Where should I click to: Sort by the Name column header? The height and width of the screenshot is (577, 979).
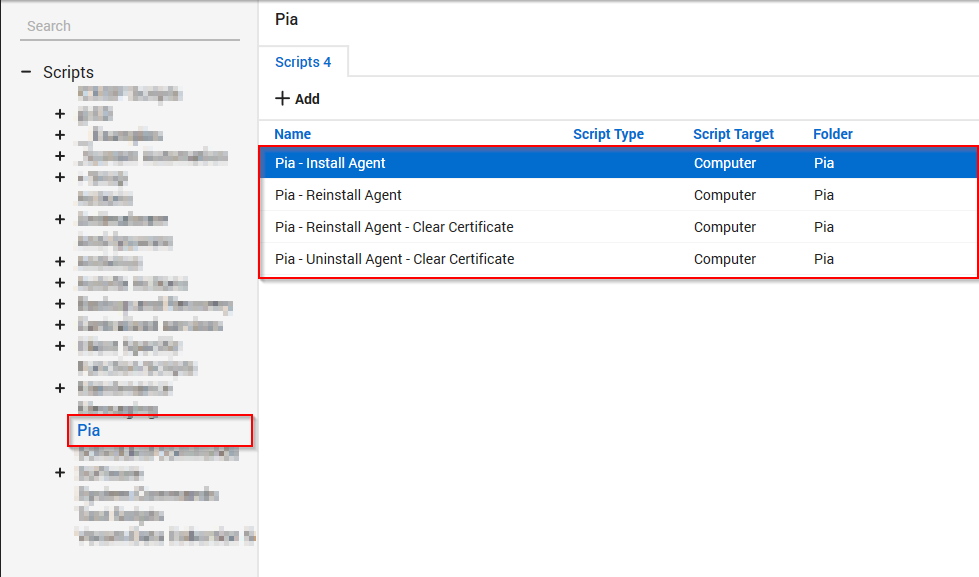[x=293, y=134]
